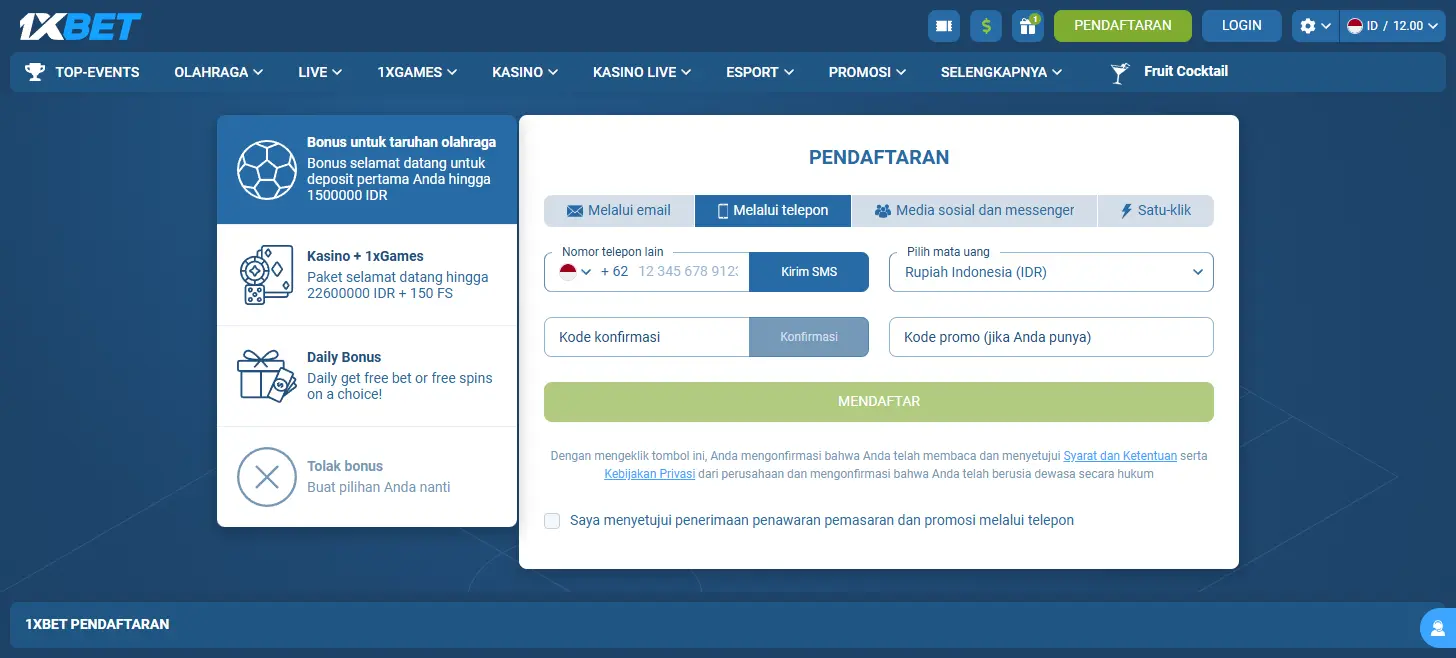This screenshot has height=658, width=1456.
Task: Choose the Tolak bonus X circle
Action: 267,477
